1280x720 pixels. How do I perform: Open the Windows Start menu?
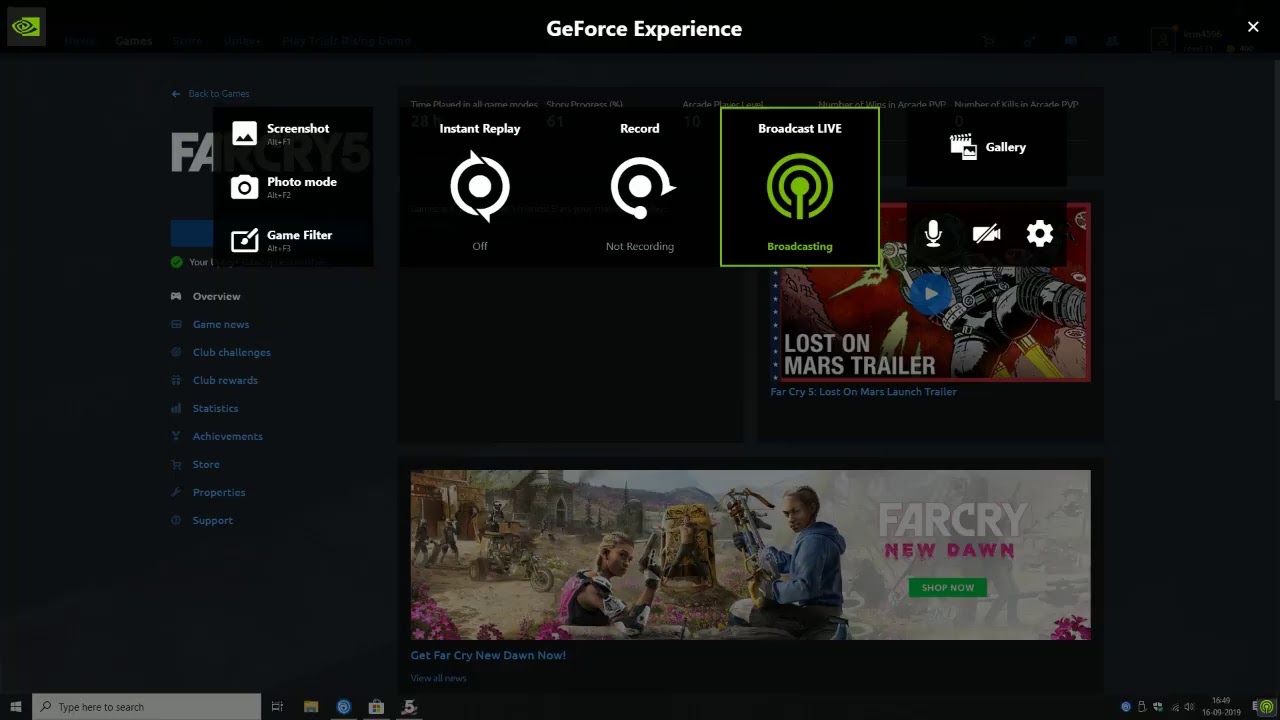(16, 707)
